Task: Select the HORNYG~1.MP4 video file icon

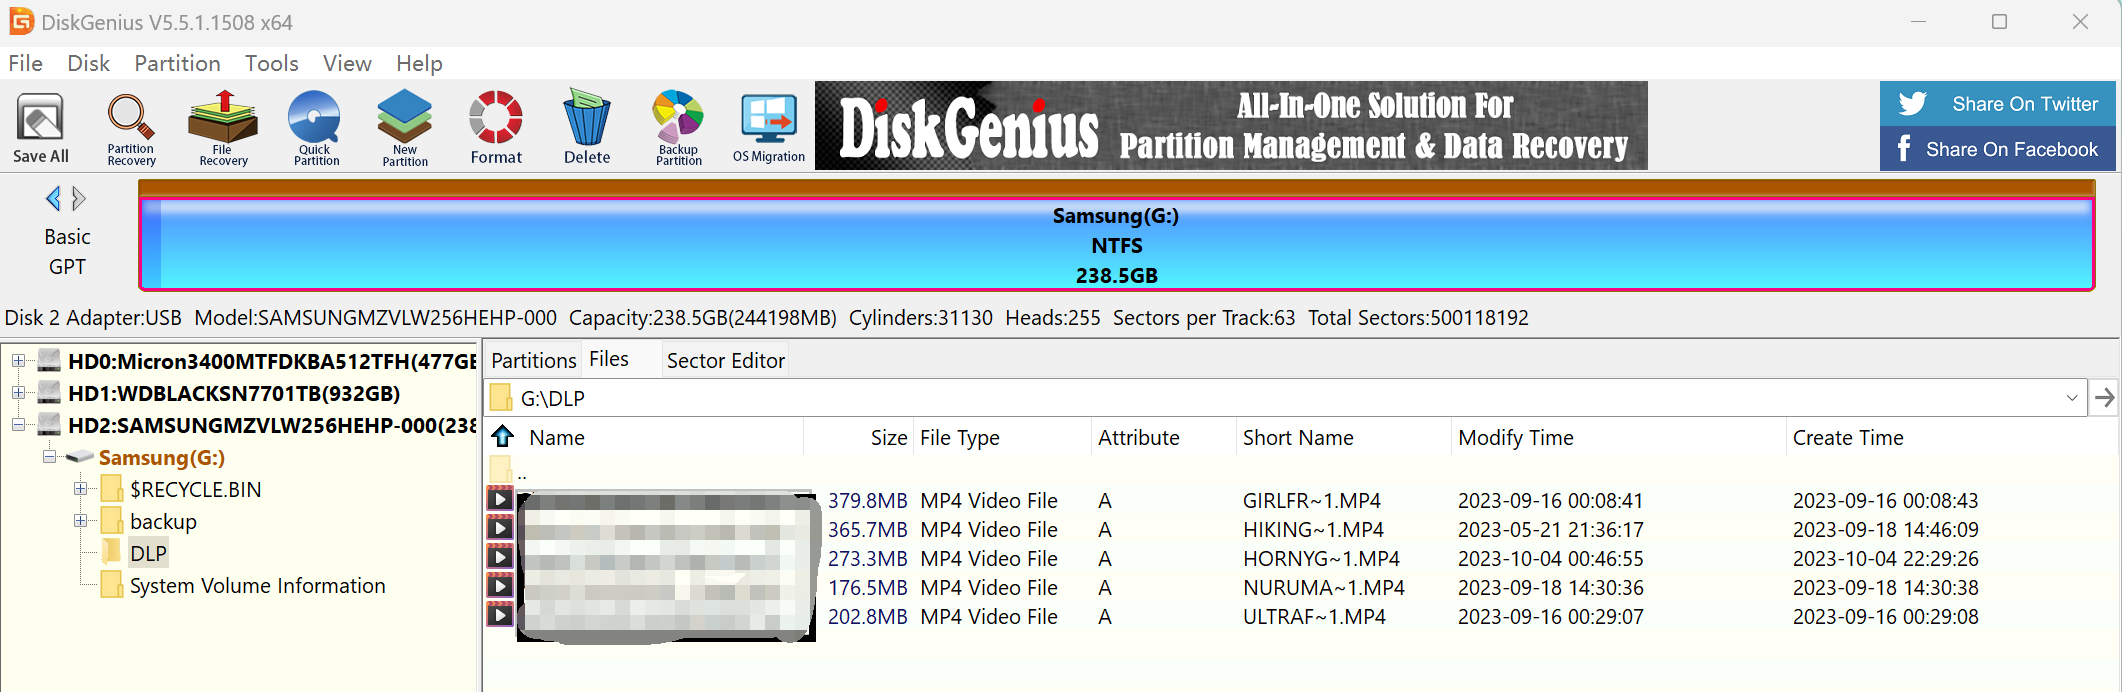Action: point(500,557)
